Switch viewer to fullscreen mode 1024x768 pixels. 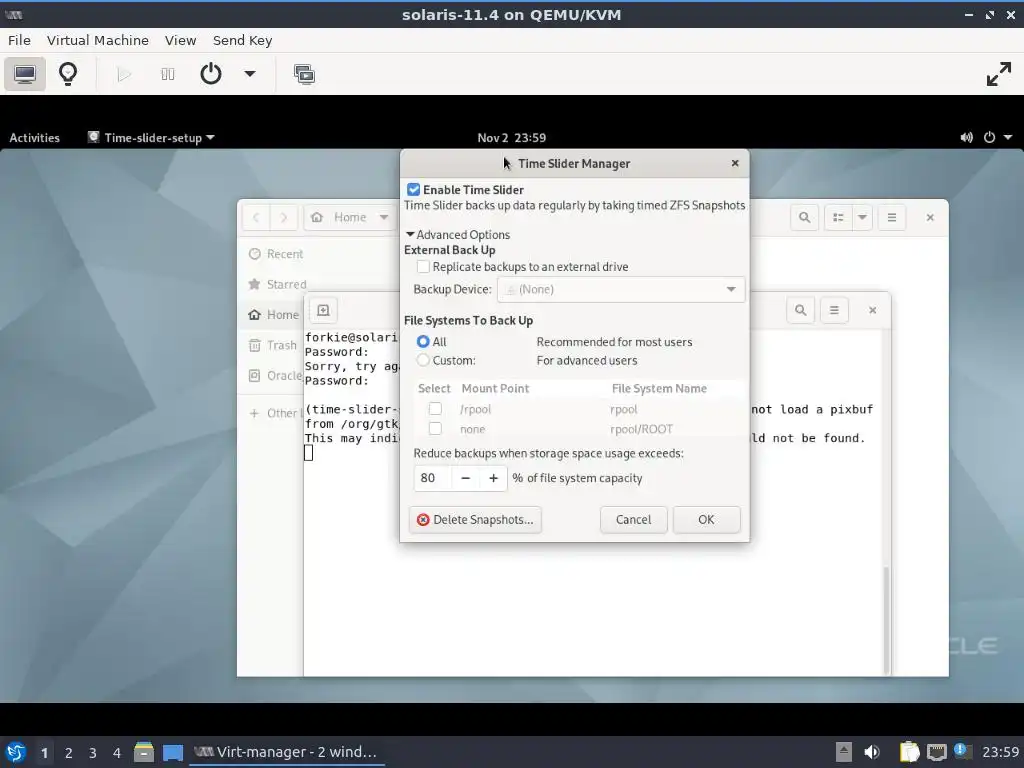tap(999, 74)
